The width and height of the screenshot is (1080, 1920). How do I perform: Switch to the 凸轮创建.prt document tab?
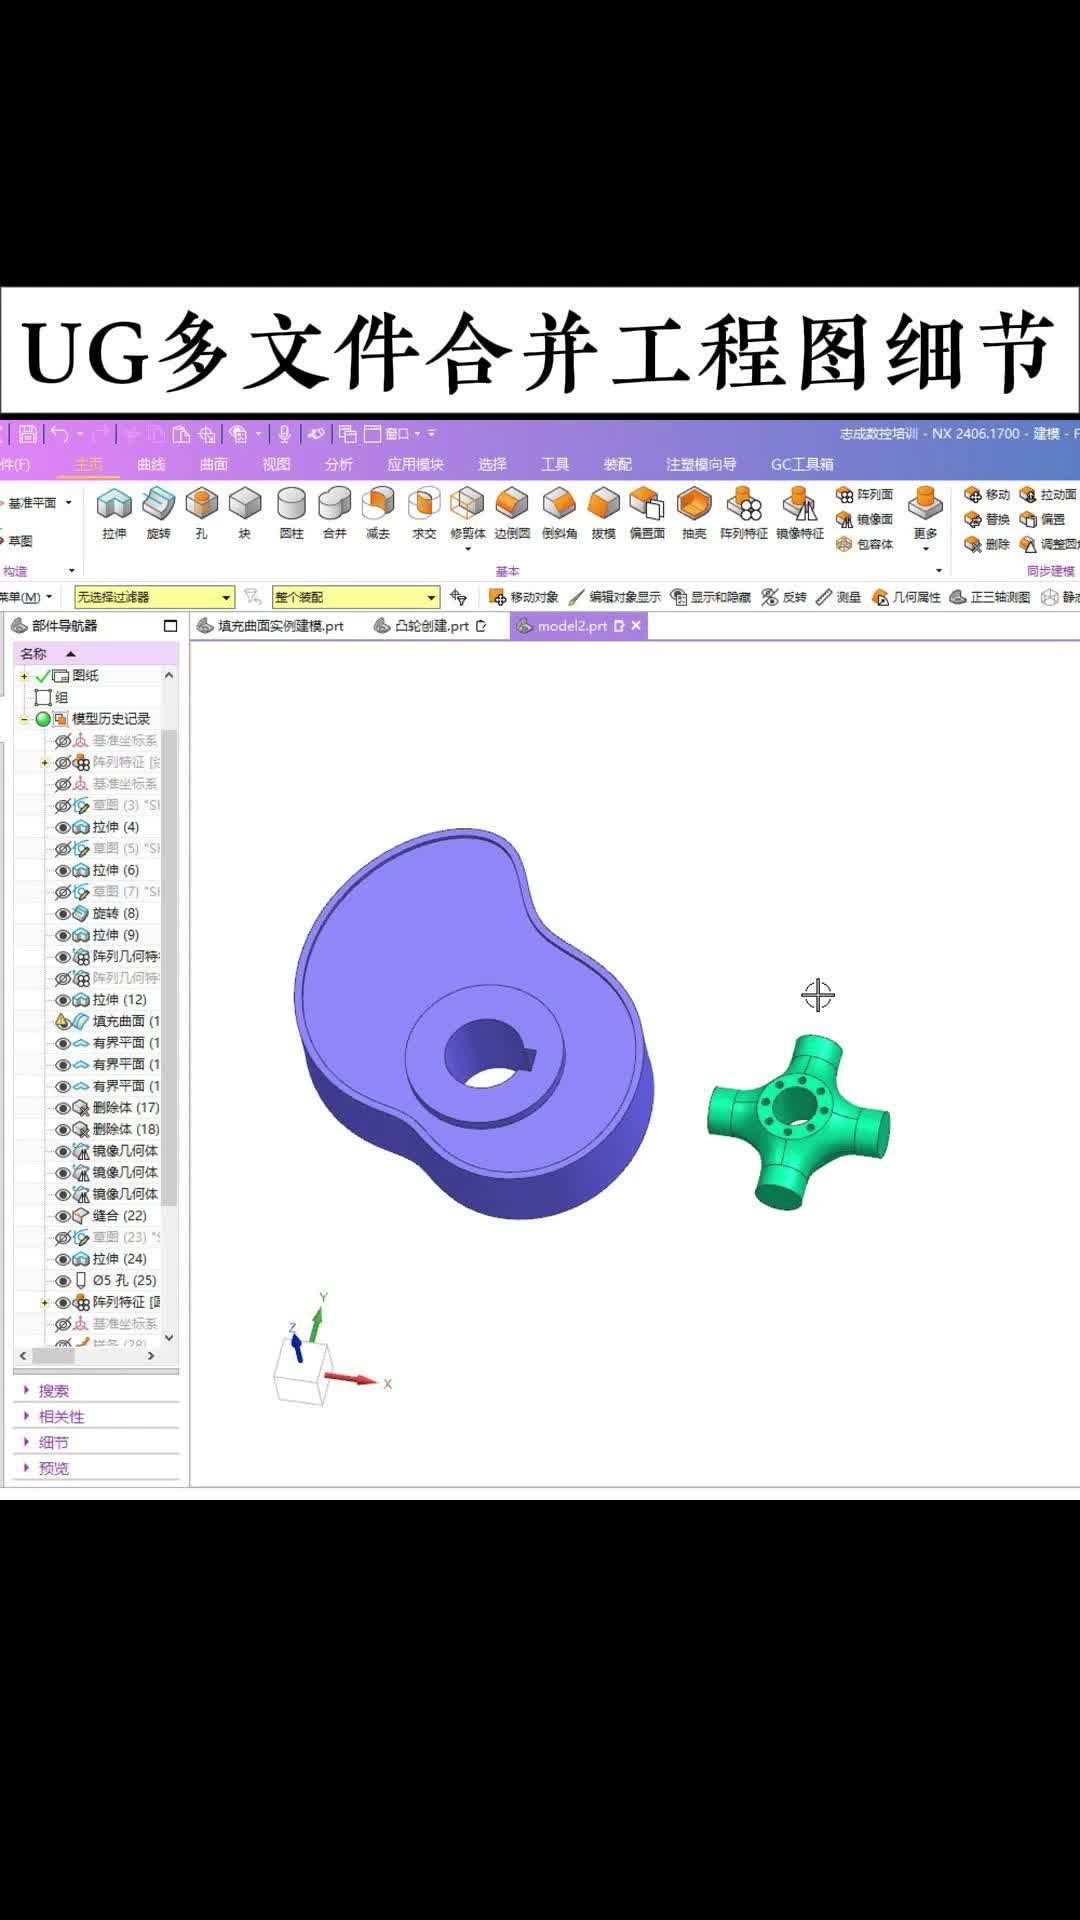(431, 626)
